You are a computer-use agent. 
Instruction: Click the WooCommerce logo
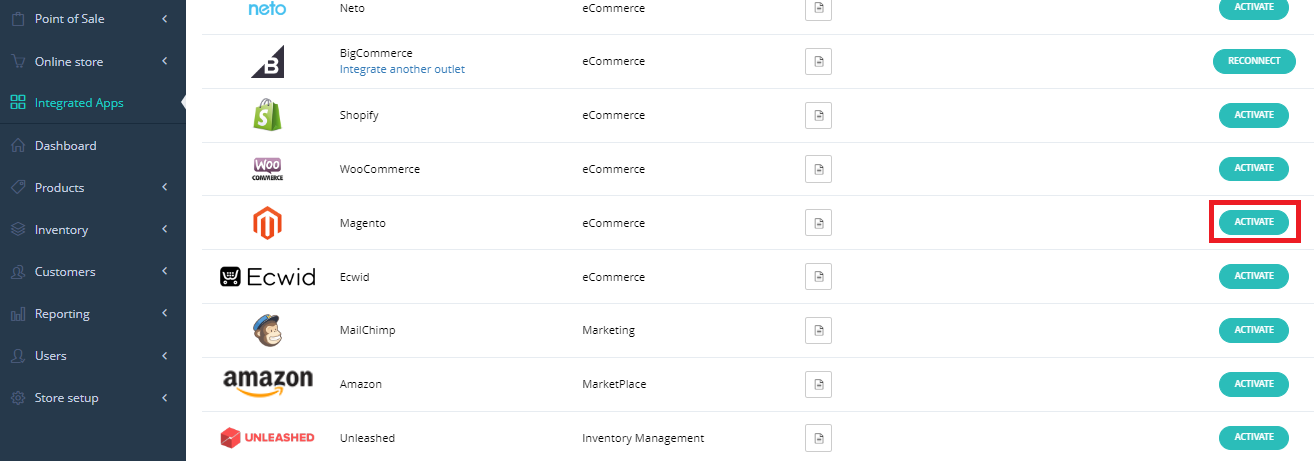coord(267,169)
